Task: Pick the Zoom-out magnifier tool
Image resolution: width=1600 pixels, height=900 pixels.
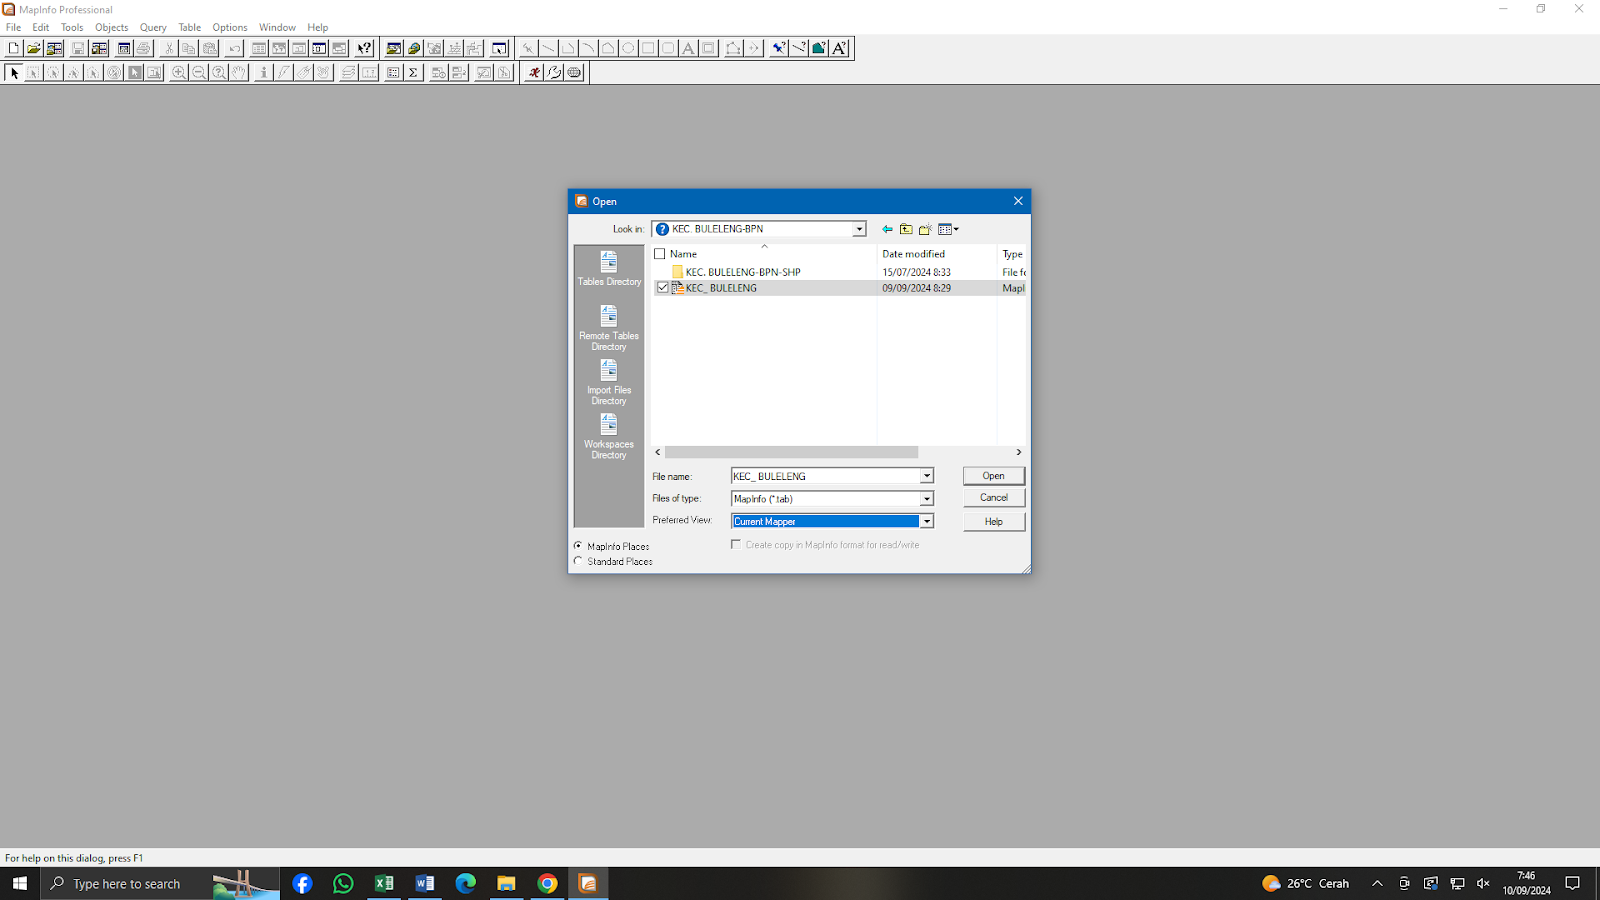Action: click(198, 73)
